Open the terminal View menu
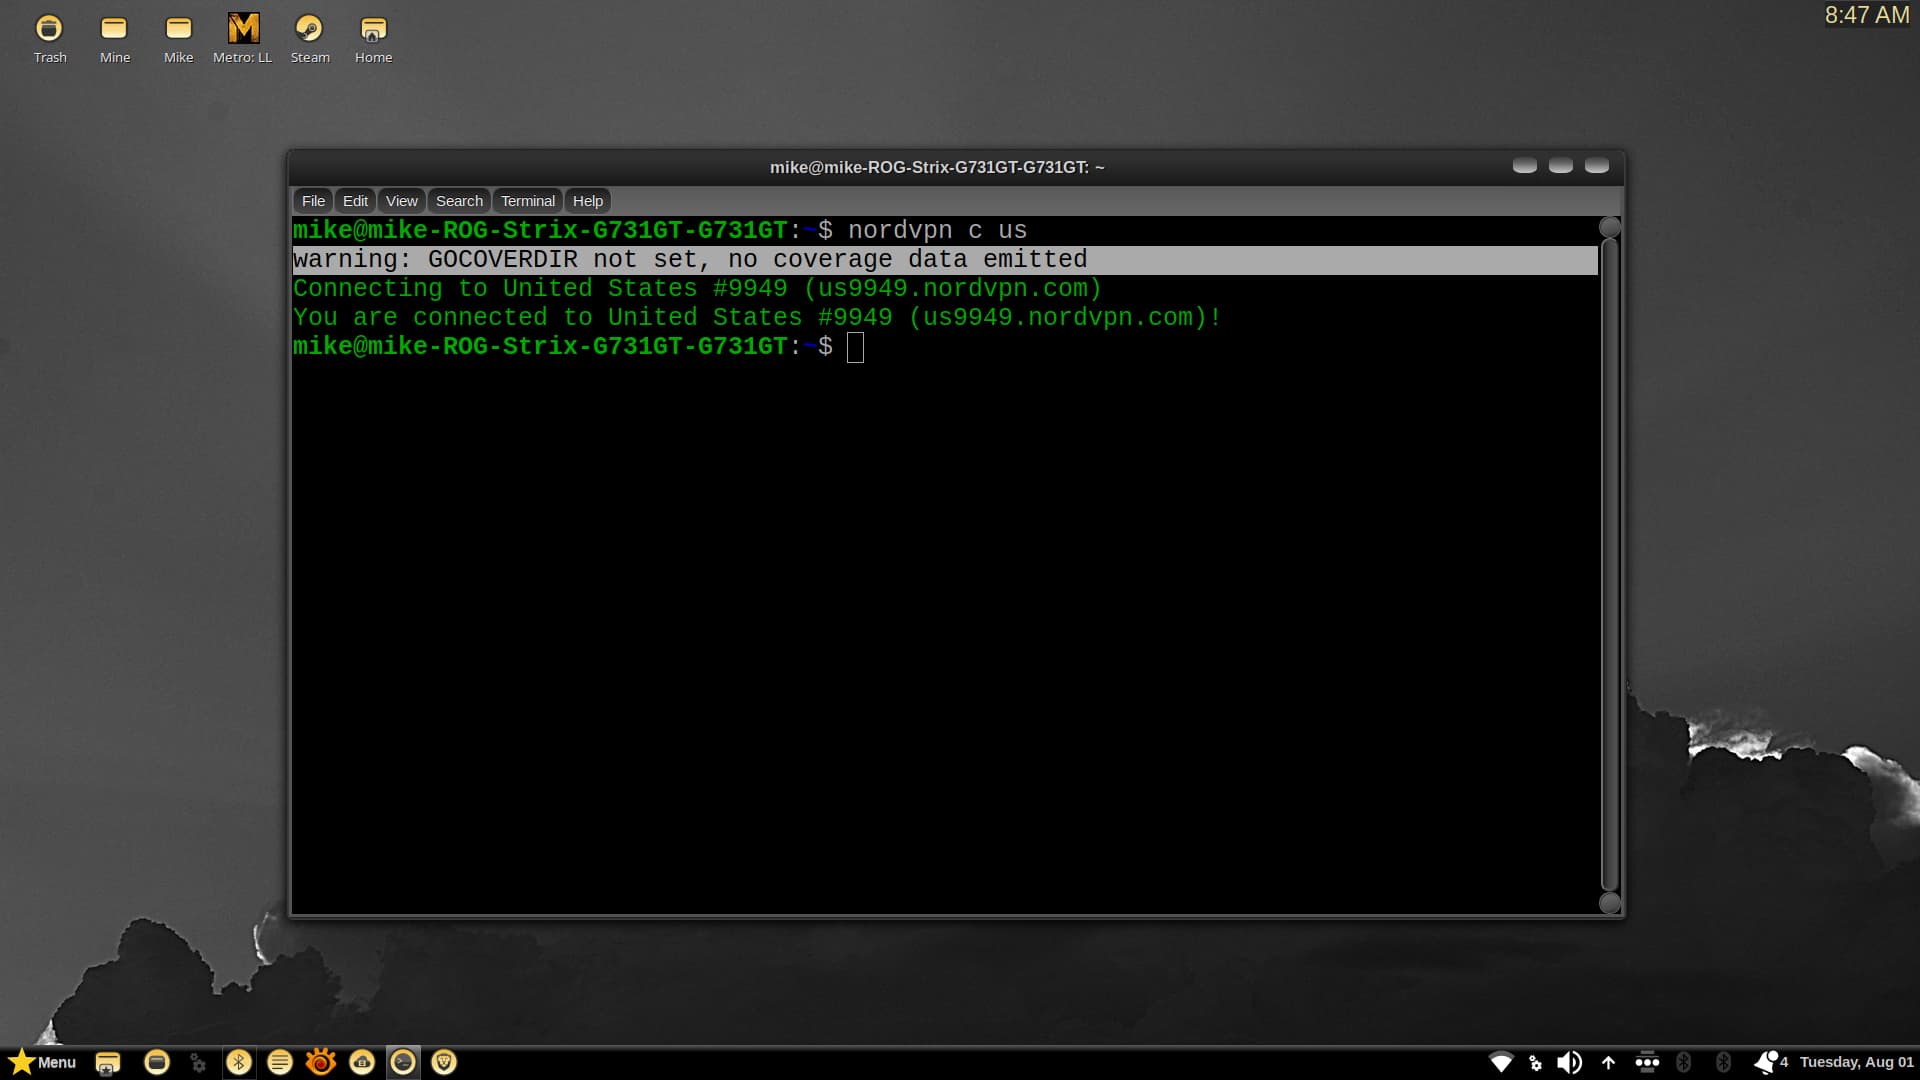The height and width of the screenshot is (1080, 1920). (401, 201)
